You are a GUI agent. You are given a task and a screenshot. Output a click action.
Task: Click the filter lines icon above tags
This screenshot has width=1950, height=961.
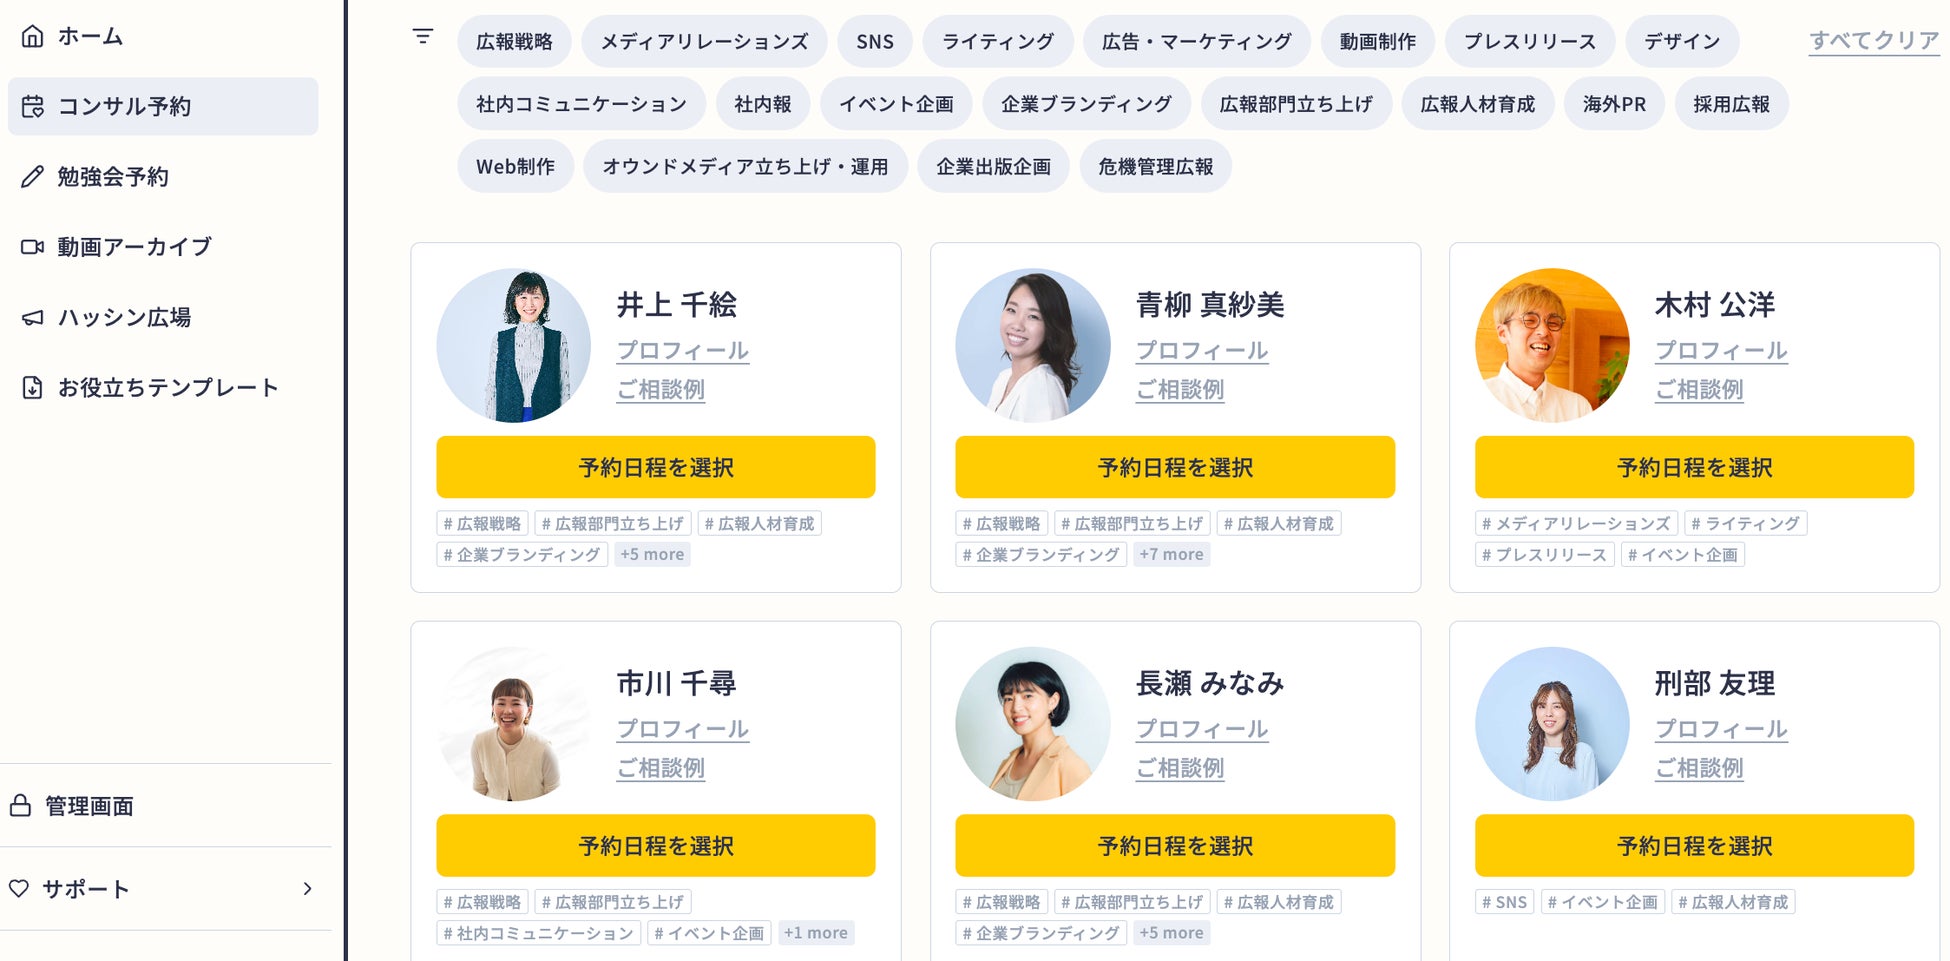423,37
